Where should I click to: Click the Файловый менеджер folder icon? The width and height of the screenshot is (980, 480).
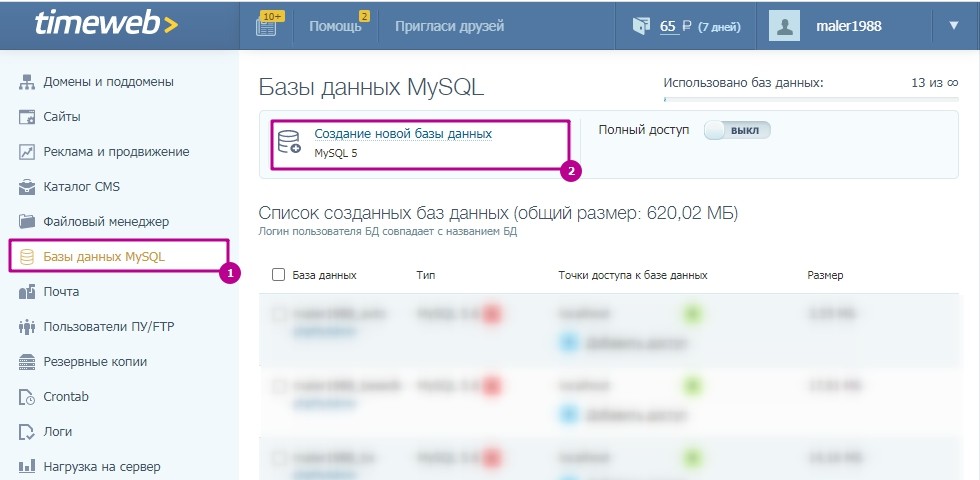(27, 222)
